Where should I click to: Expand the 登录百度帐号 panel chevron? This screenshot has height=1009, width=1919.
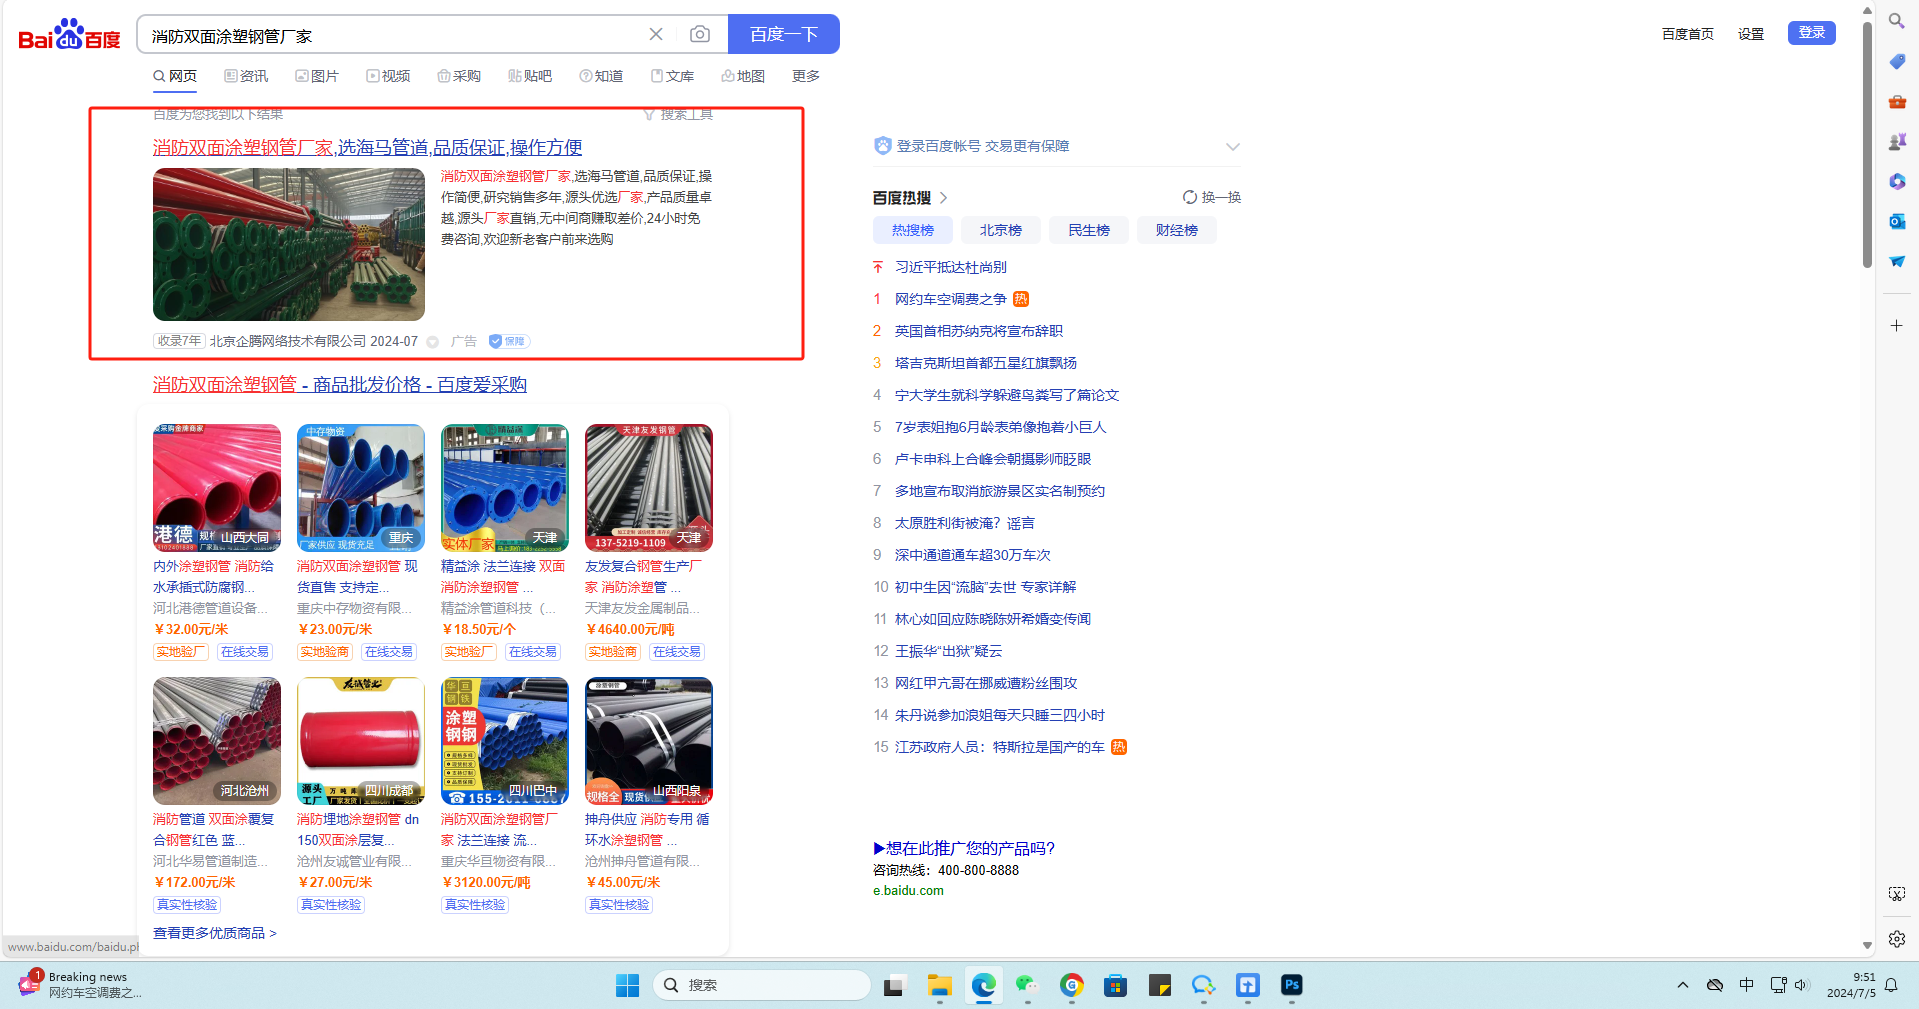(x=1233, y=146)
